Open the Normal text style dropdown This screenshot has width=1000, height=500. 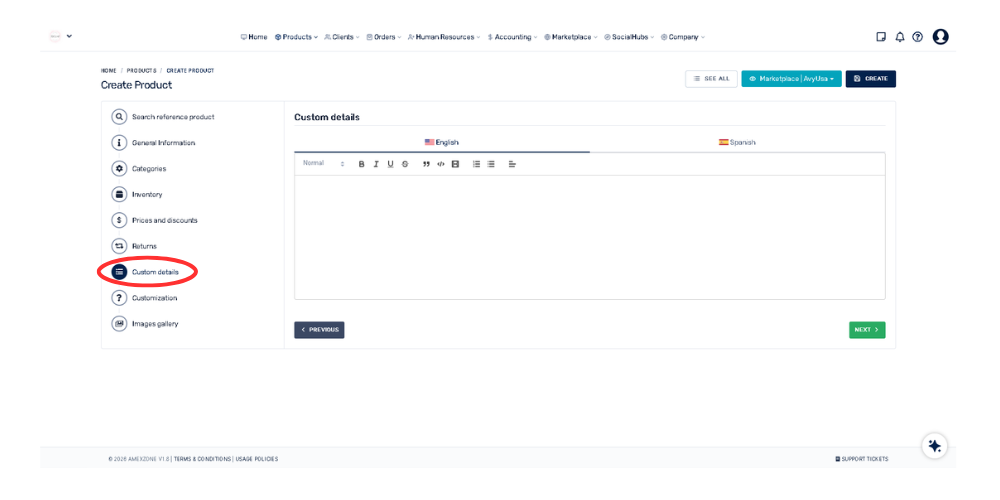323,164
